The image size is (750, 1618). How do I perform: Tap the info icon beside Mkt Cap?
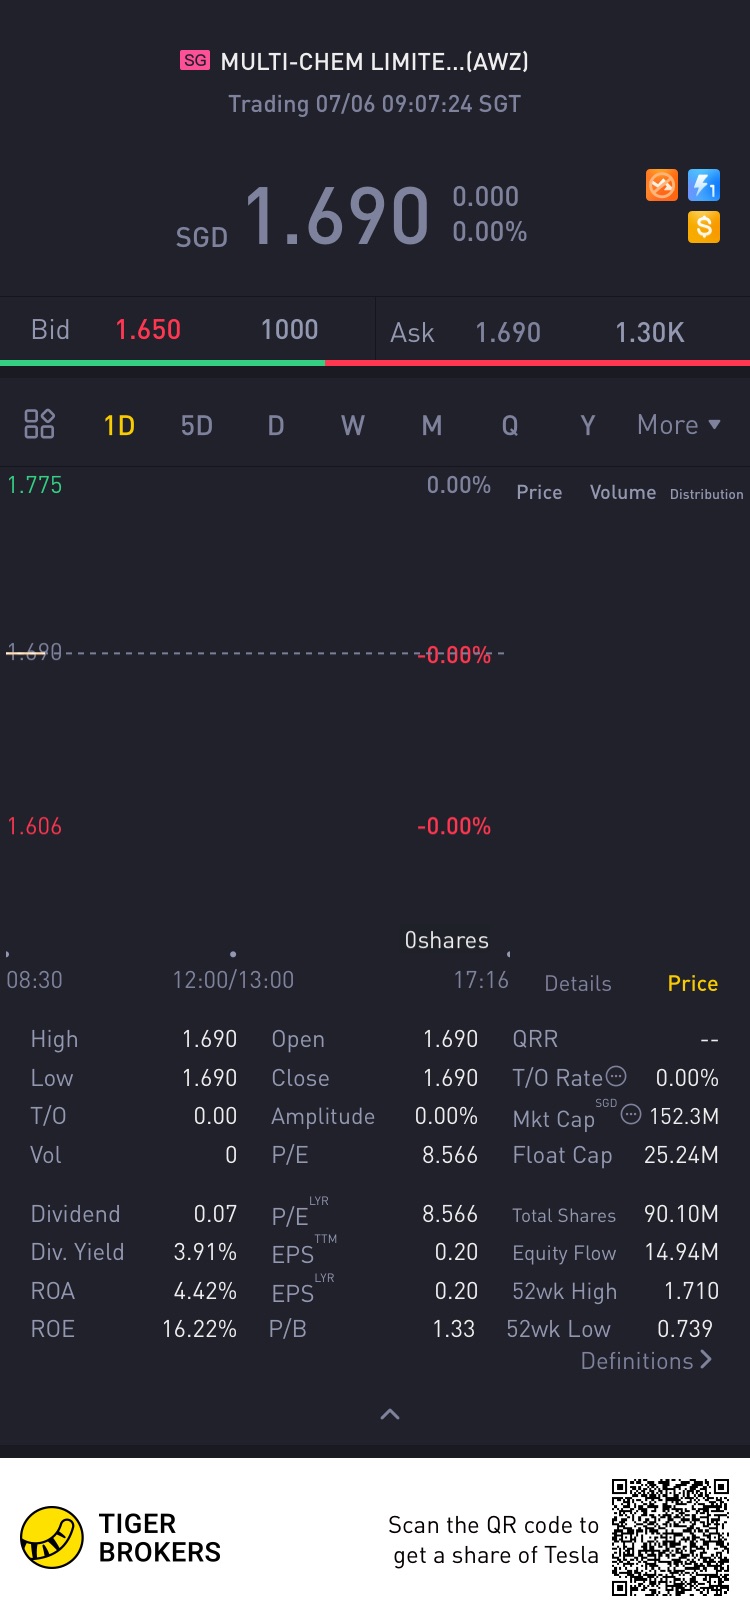point(631,1114)
